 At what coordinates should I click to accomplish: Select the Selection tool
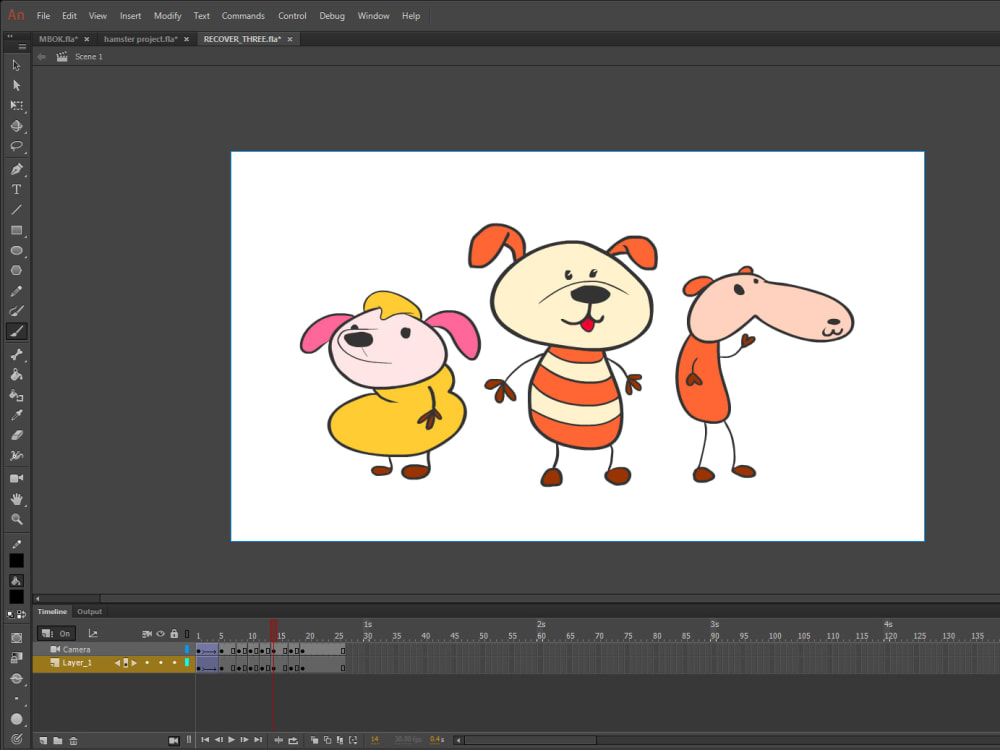pos(16,64)
